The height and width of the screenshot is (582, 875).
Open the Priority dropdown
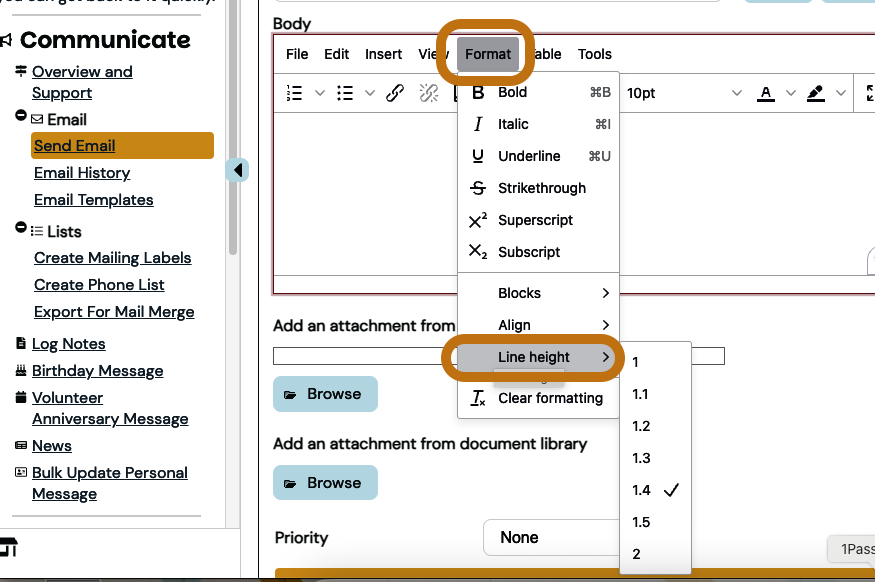point(550,537)
